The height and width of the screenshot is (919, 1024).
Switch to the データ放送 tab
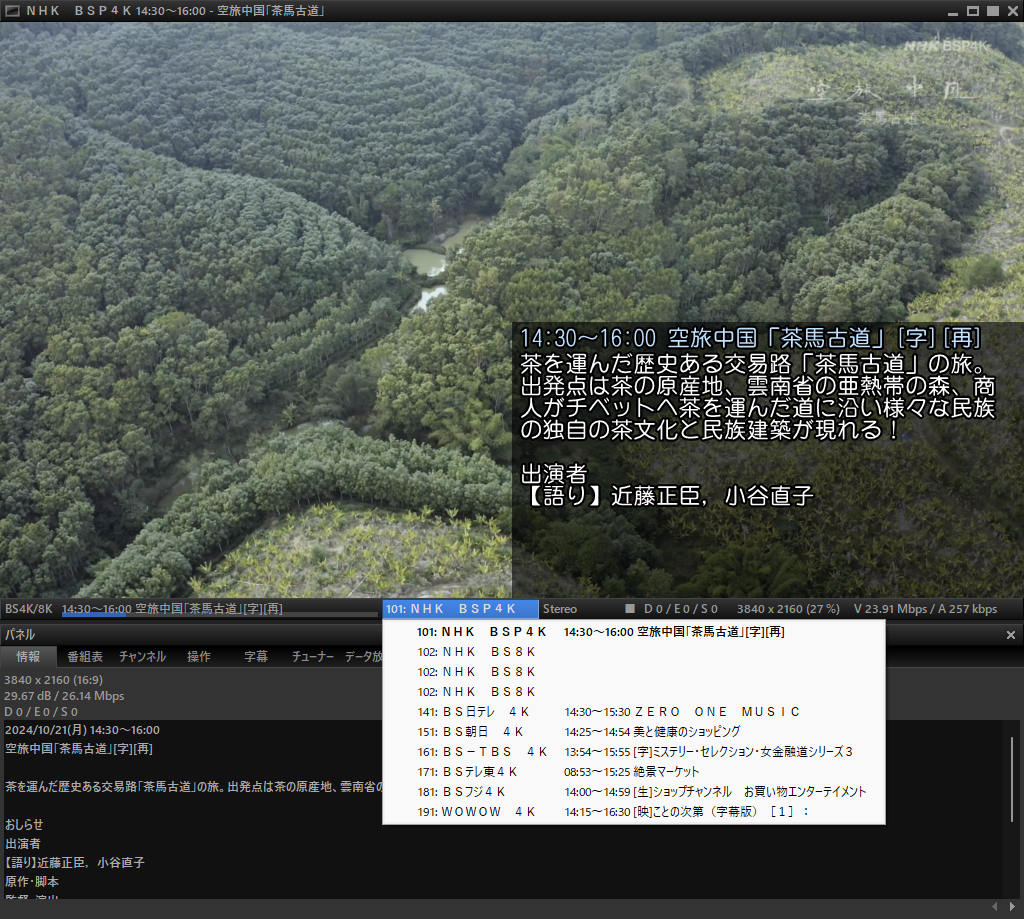[x=363, y=656]
